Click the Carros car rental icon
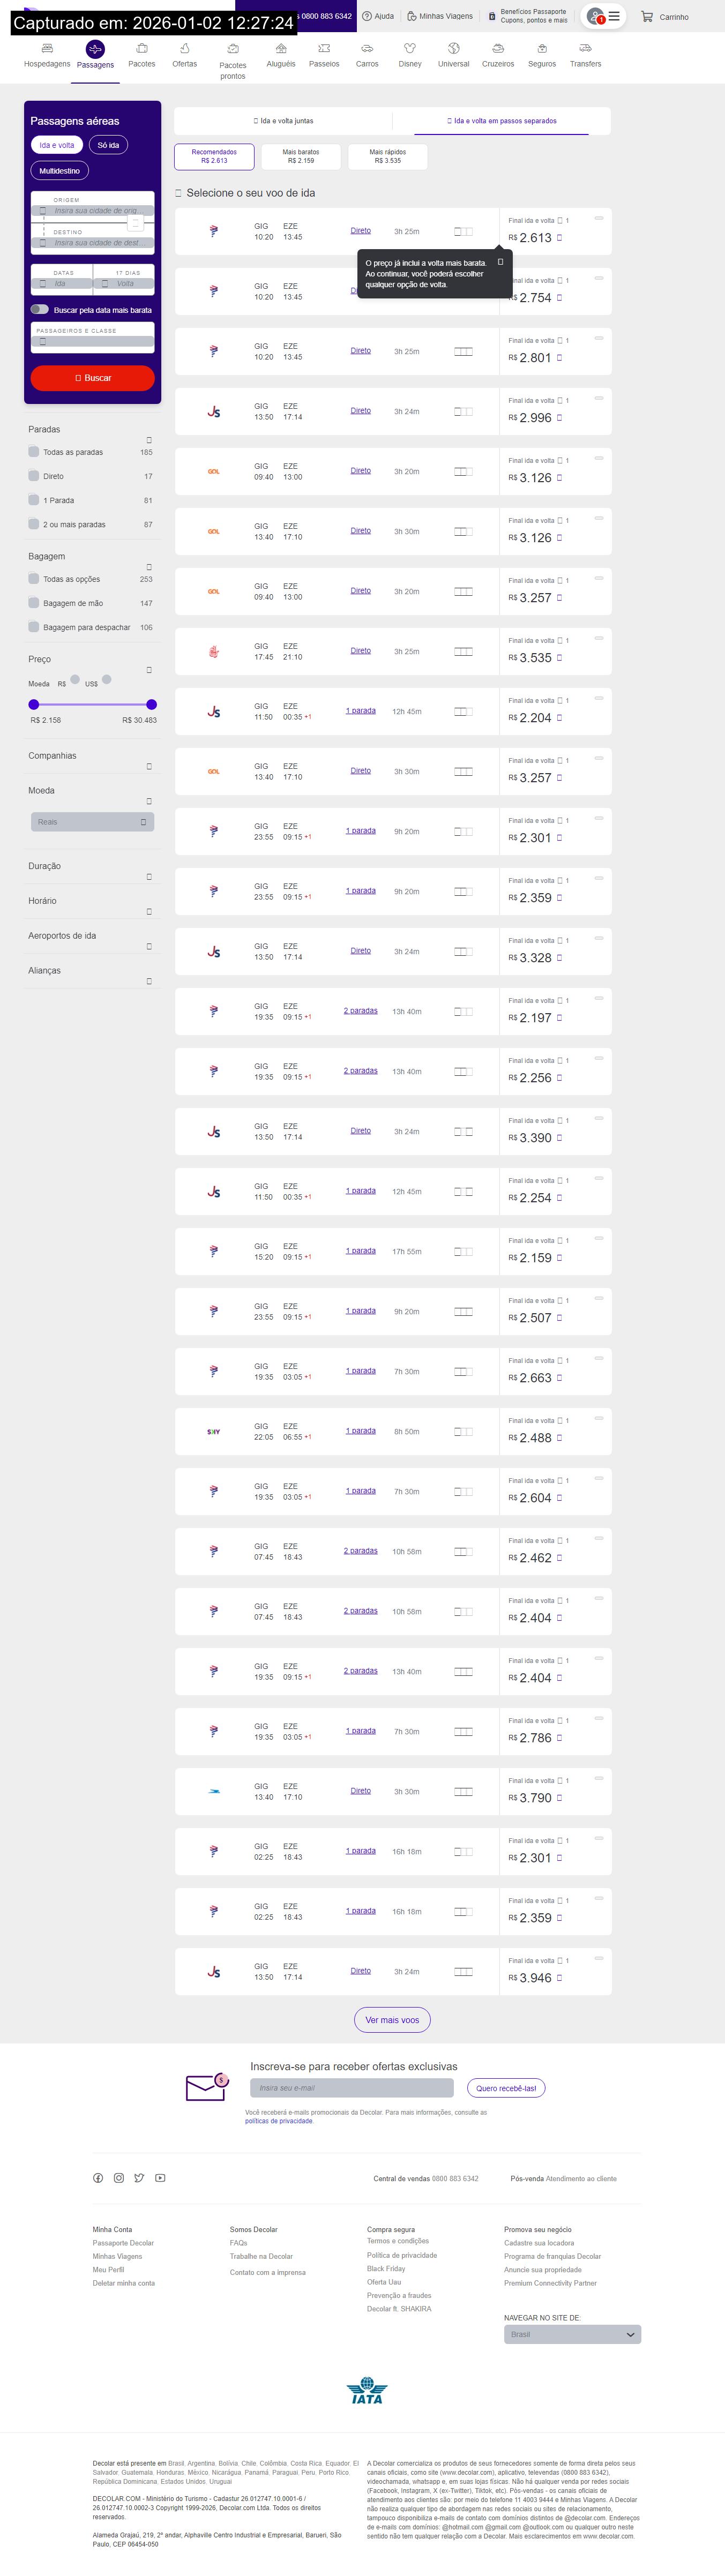This screenshot has height=2576, width=725. point(367,49)
